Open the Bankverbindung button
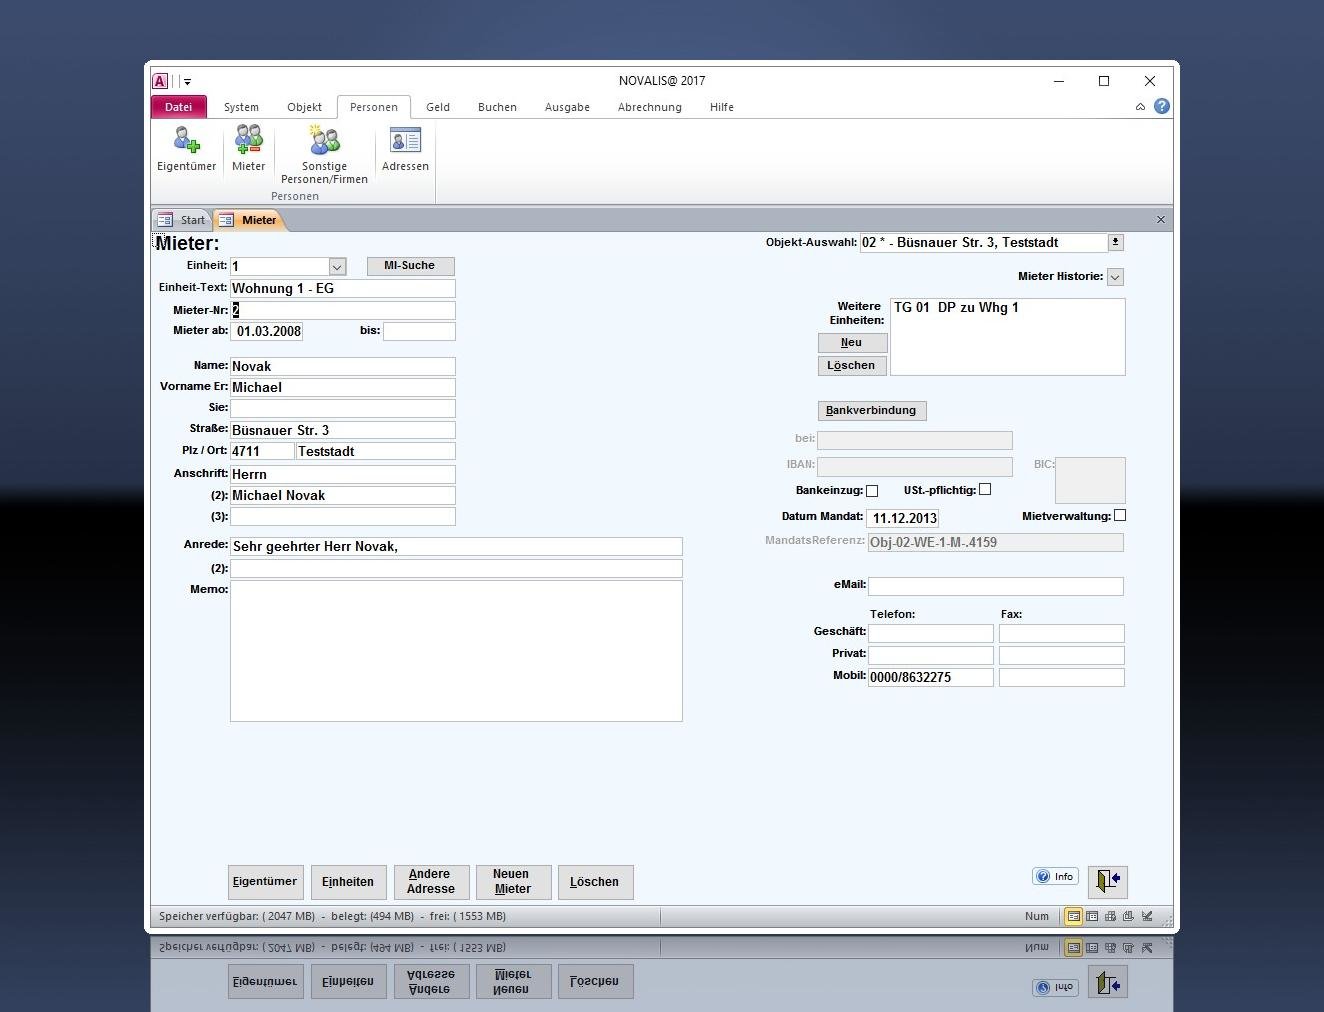The image size is (1324, 1012). point(871,411)
